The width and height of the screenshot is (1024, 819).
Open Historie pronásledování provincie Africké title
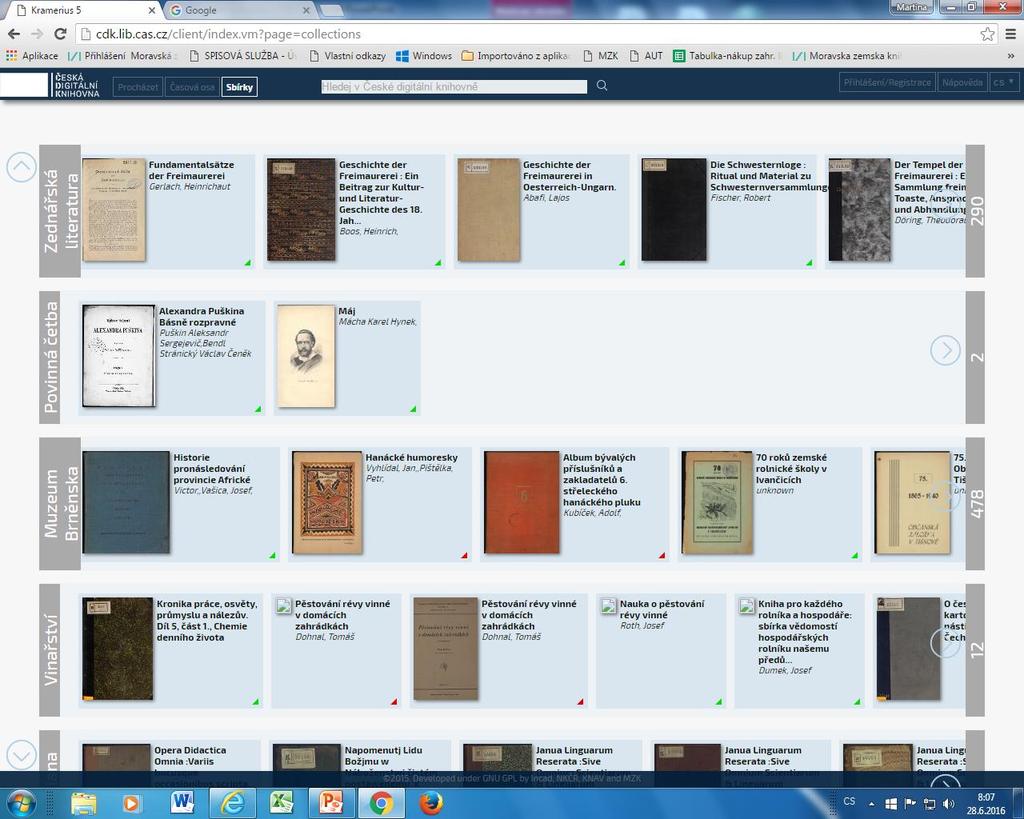point(212,468)
